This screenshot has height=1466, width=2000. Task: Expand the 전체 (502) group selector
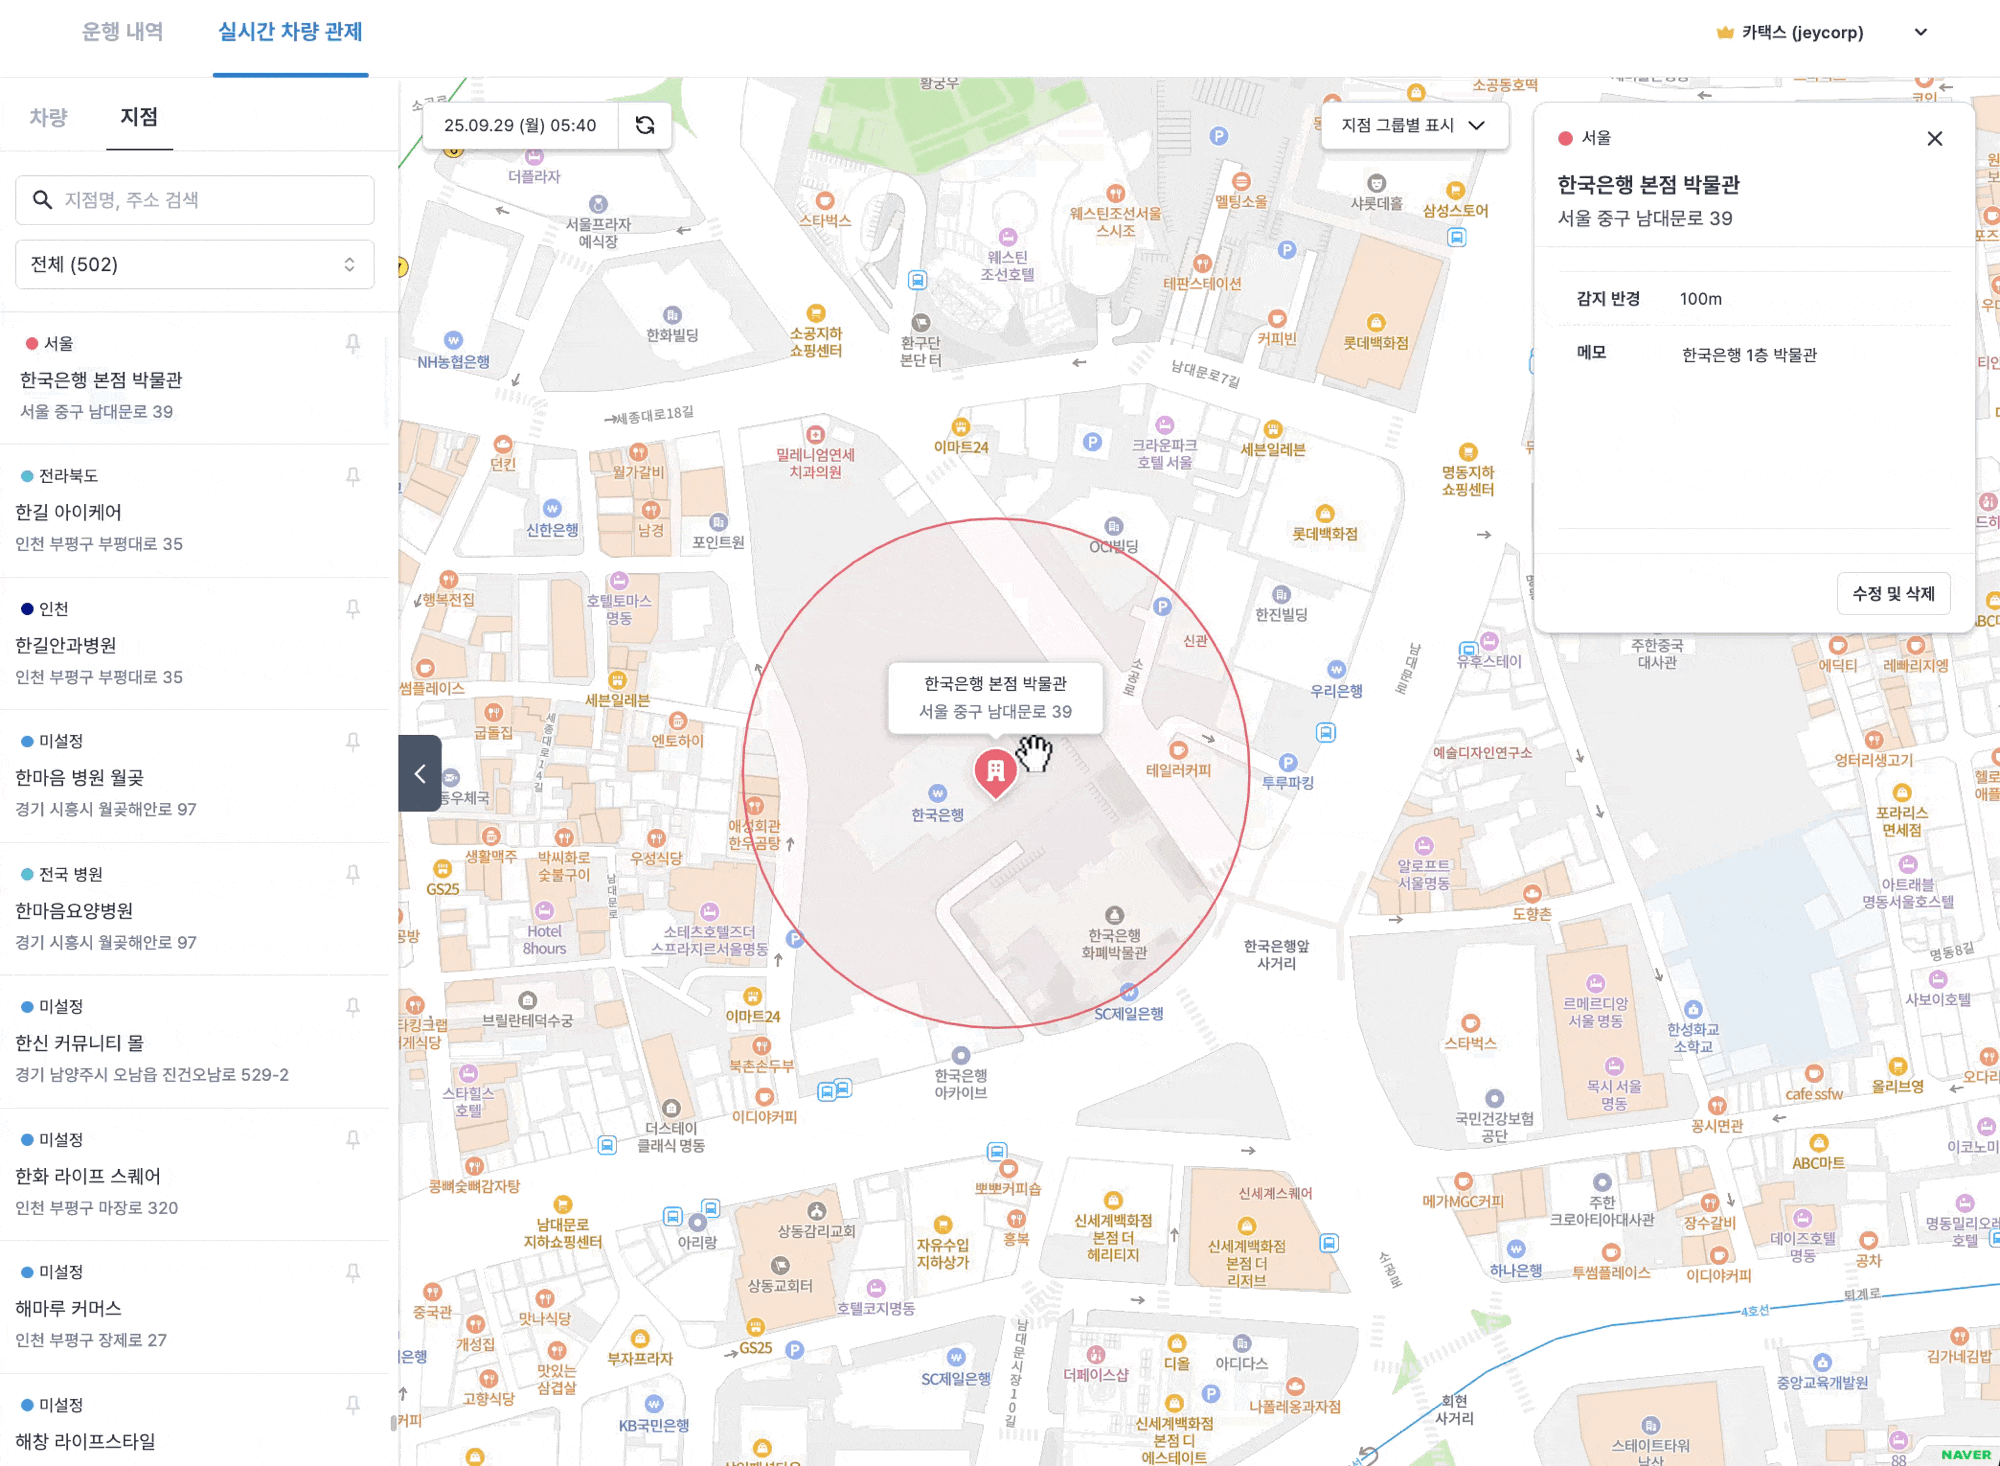(194, 265)
